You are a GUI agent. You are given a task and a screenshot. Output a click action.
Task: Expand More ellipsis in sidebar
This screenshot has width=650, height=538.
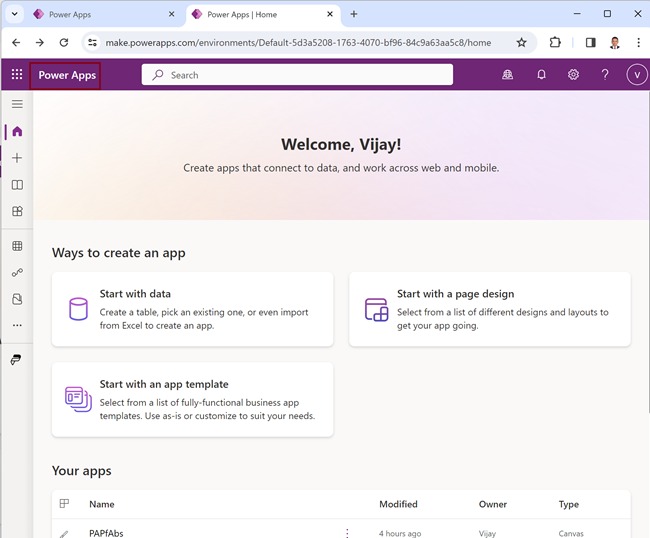17,325
